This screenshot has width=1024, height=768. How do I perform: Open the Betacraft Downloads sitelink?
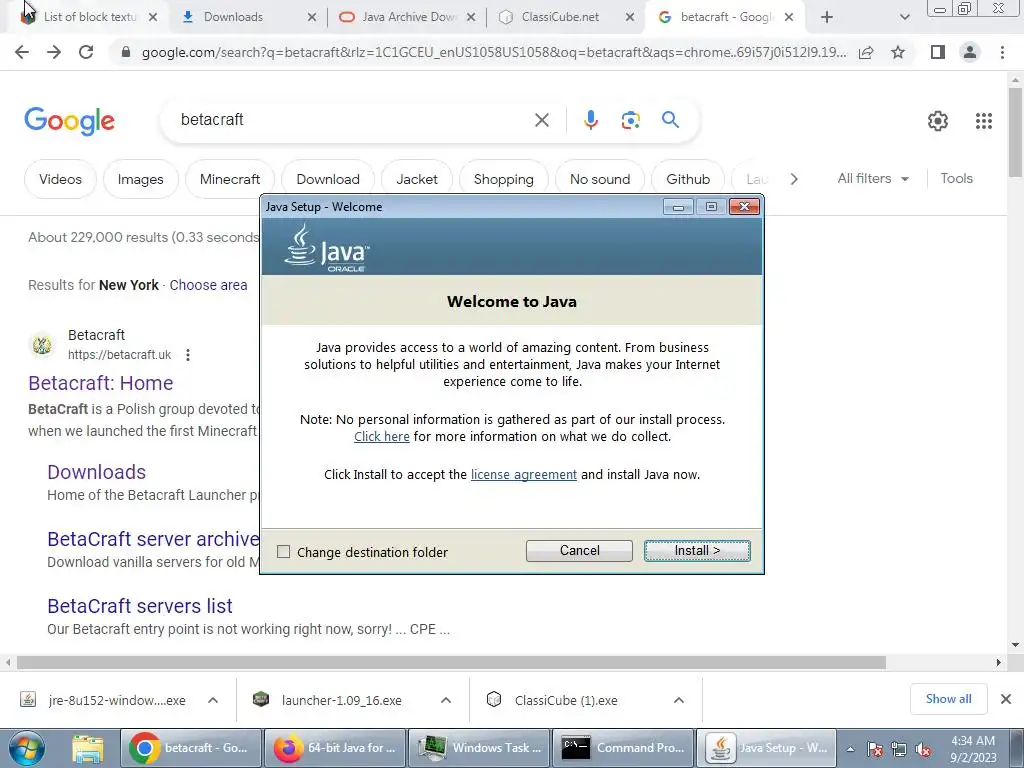pyautogui.click(x=97, y=472)
